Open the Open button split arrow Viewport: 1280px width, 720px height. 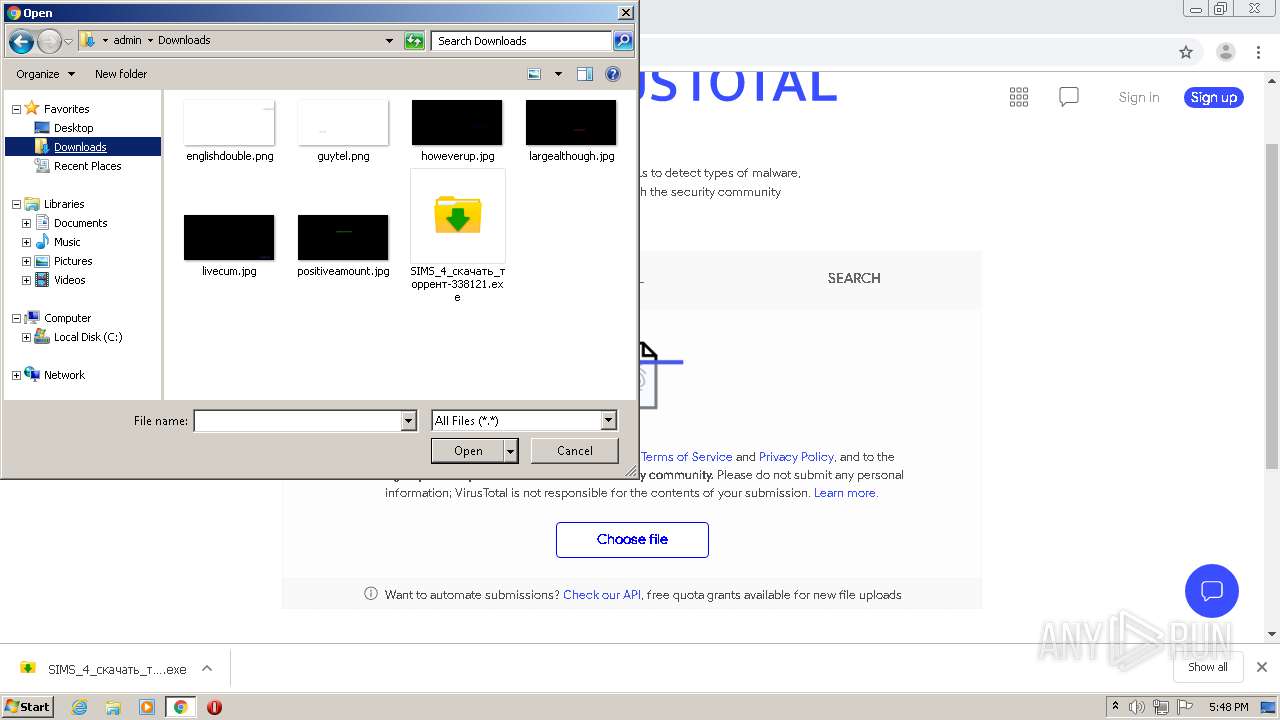[x=511, y=451]
